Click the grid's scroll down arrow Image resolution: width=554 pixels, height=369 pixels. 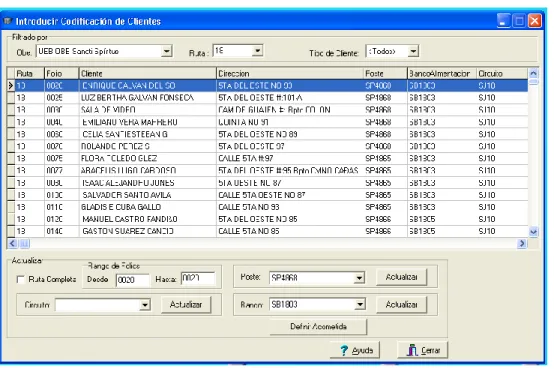tap(533, 232)
